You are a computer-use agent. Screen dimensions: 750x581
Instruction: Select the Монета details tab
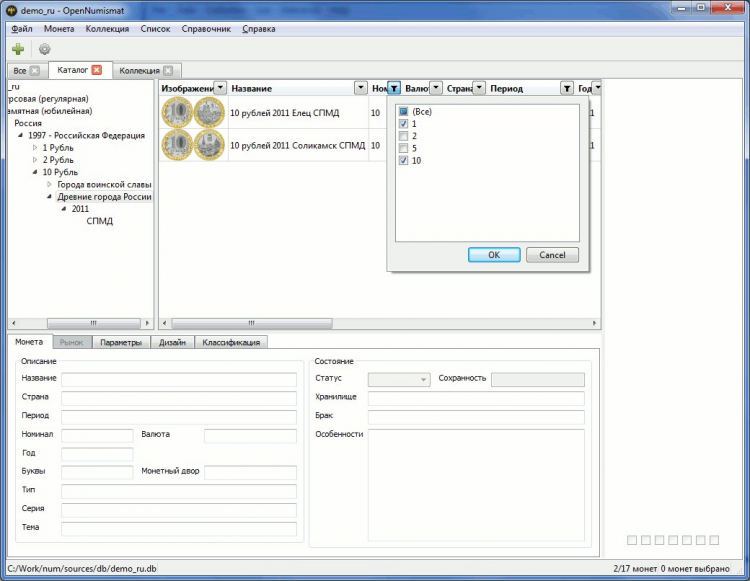pyautogui.click(x=29, y=342)
